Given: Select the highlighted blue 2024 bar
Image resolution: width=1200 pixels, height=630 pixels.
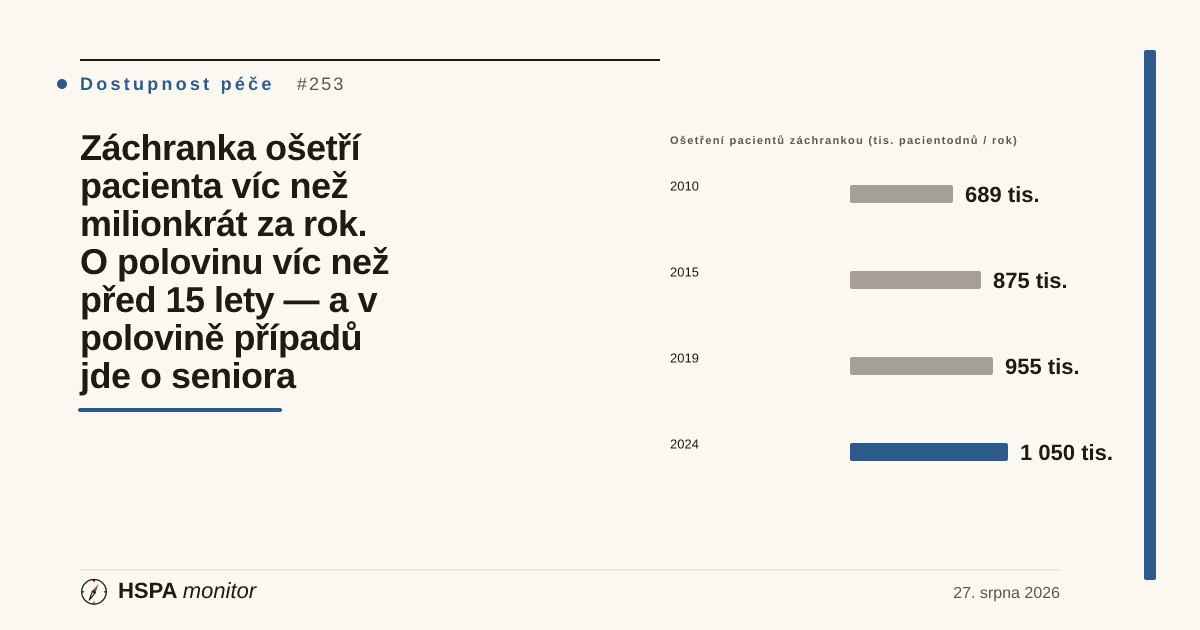Looking at the screenshot, I should [x=929, y=452].
